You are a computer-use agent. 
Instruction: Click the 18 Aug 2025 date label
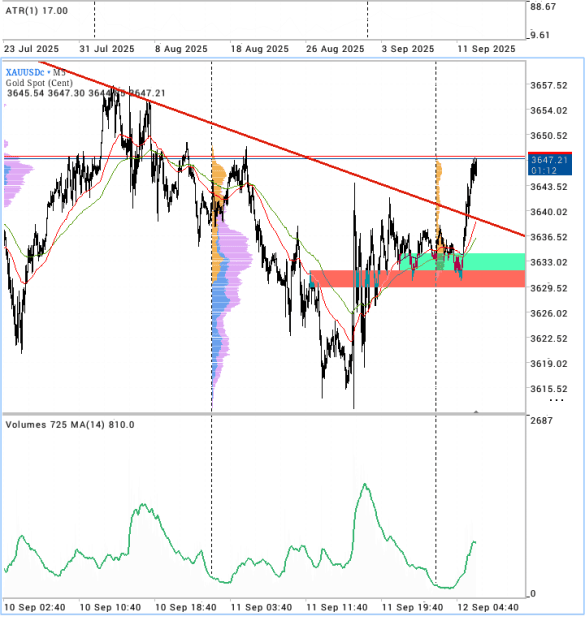[x=259, y=49]
